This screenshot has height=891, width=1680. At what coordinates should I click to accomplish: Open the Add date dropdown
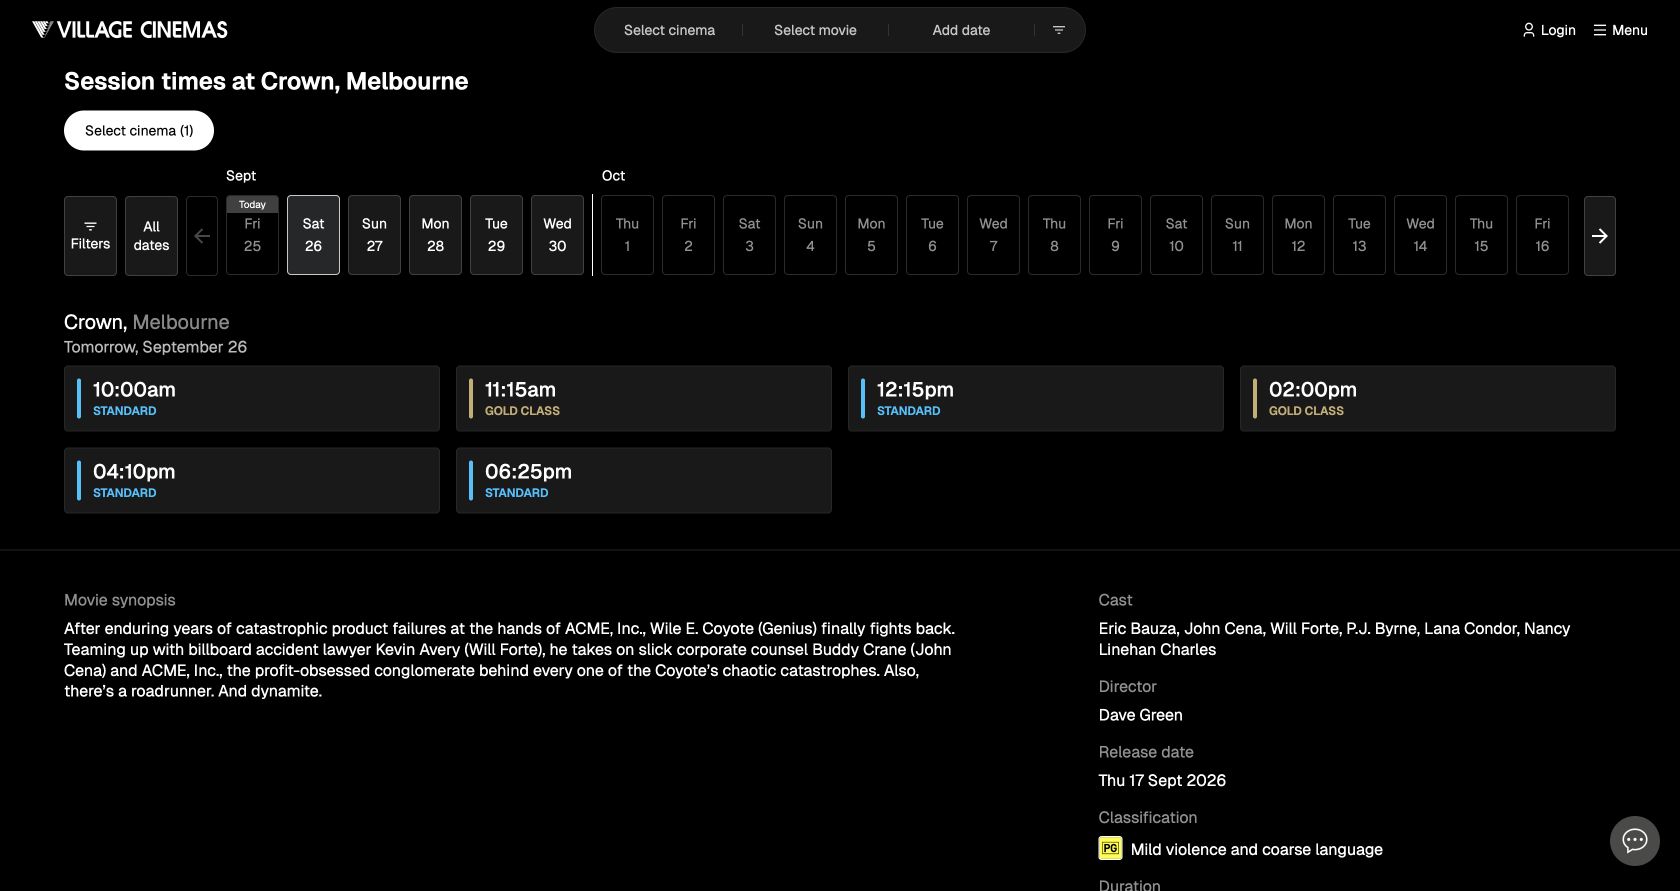click(x=961, y=30)
